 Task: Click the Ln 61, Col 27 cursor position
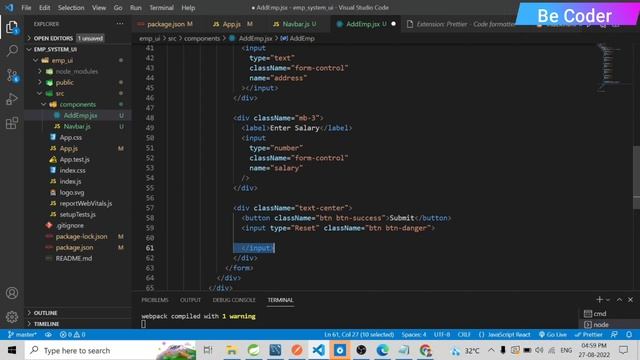(x=359, y=335)
